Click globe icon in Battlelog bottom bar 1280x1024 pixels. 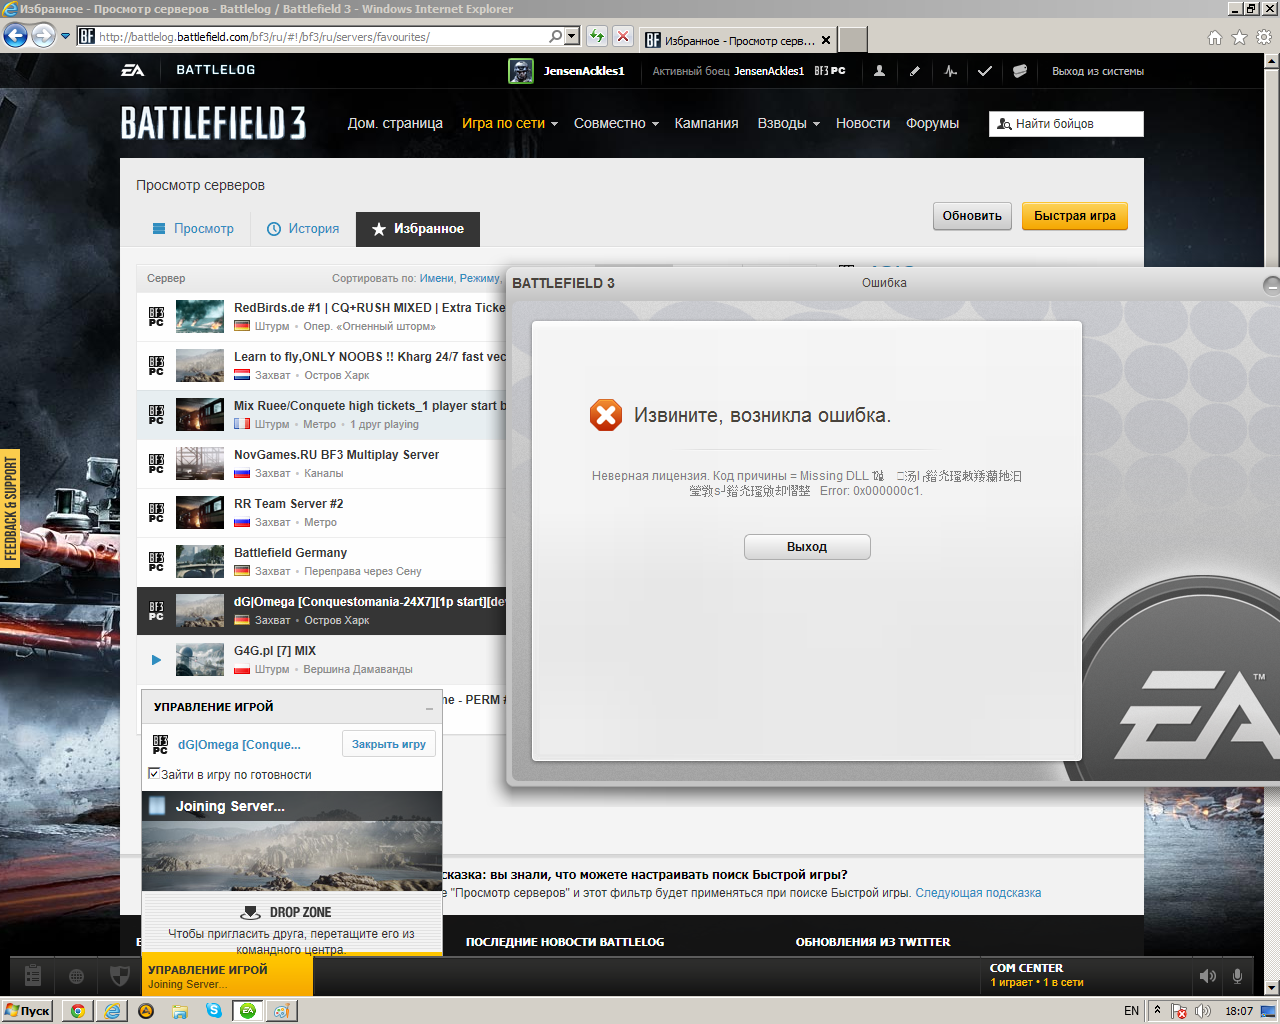[76, 976]
